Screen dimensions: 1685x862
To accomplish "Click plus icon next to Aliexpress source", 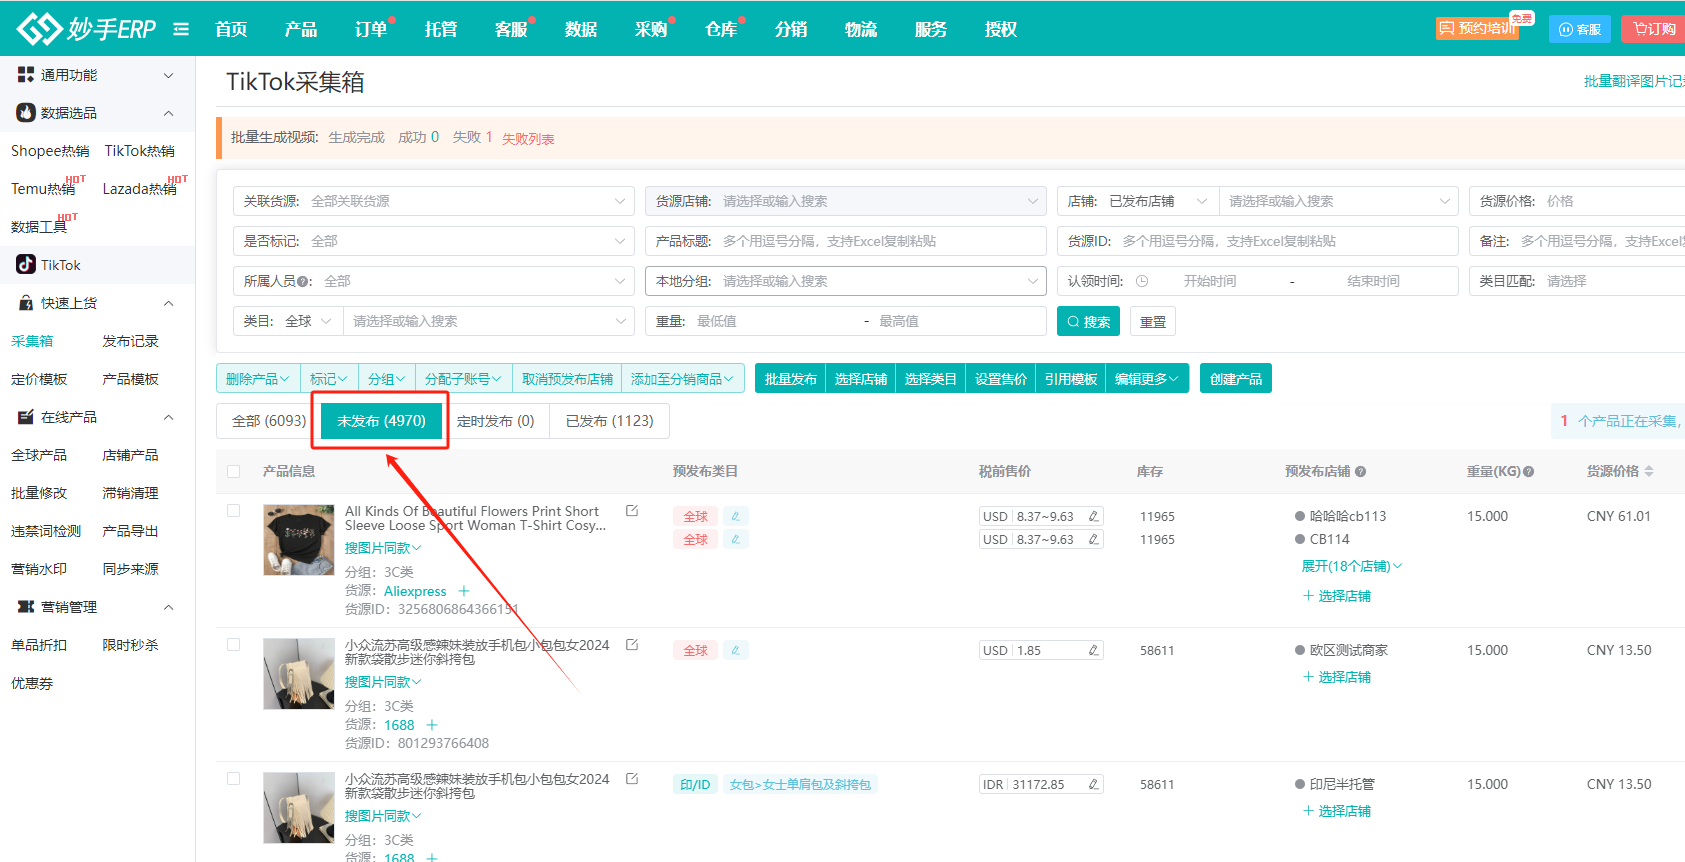I will [464, 591].
